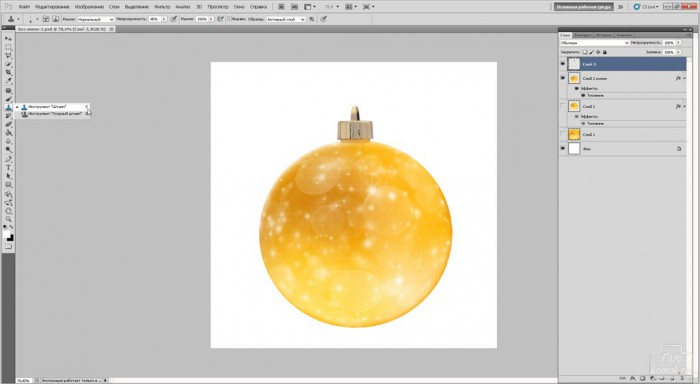Viewport: 700px width, 384px height.
Task: Select the Crop tool
Action: pos(8,73)
